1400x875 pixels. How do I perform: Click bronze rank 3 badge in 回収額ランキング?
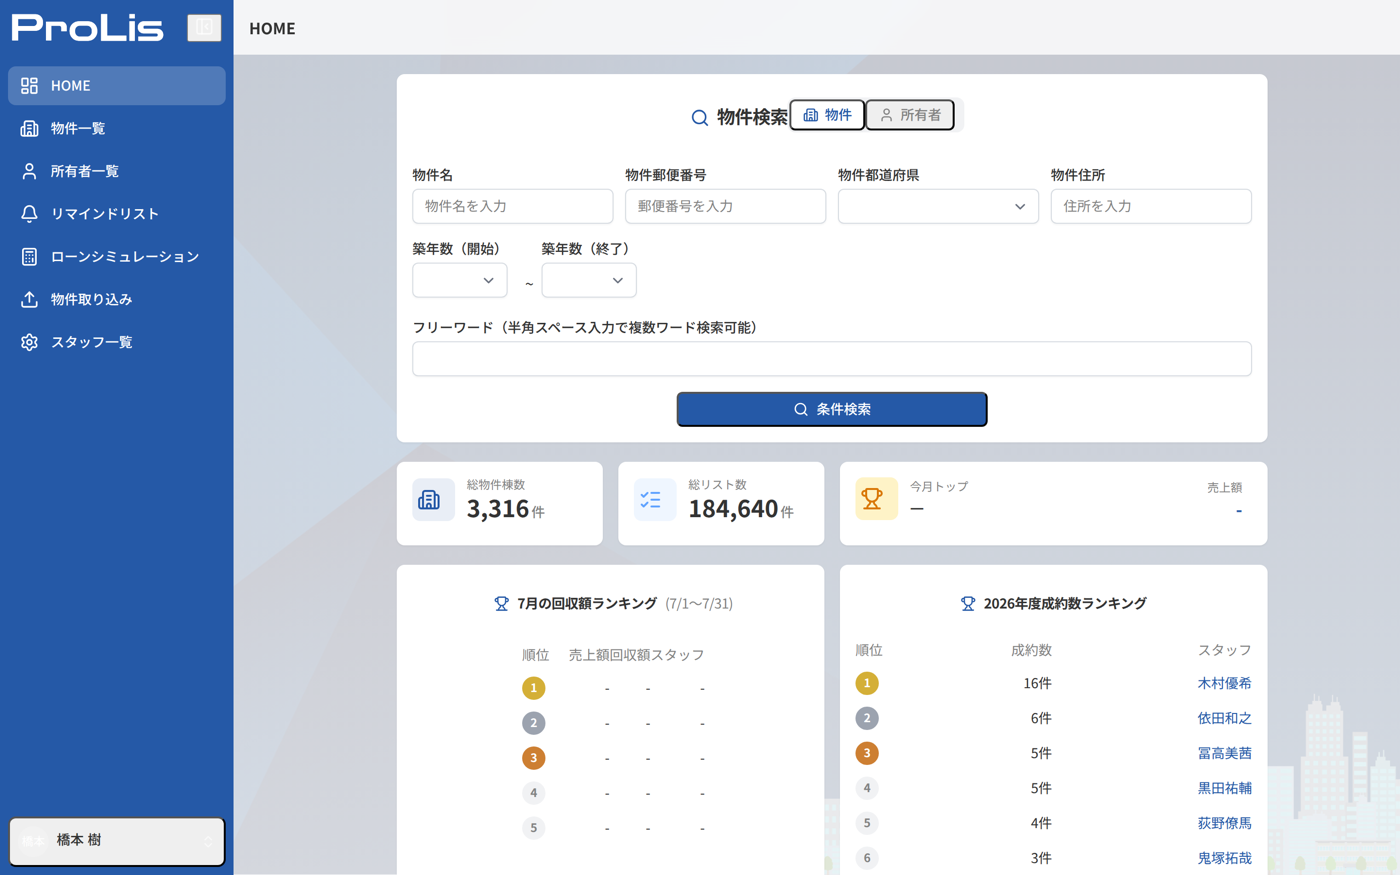[534, 758]
